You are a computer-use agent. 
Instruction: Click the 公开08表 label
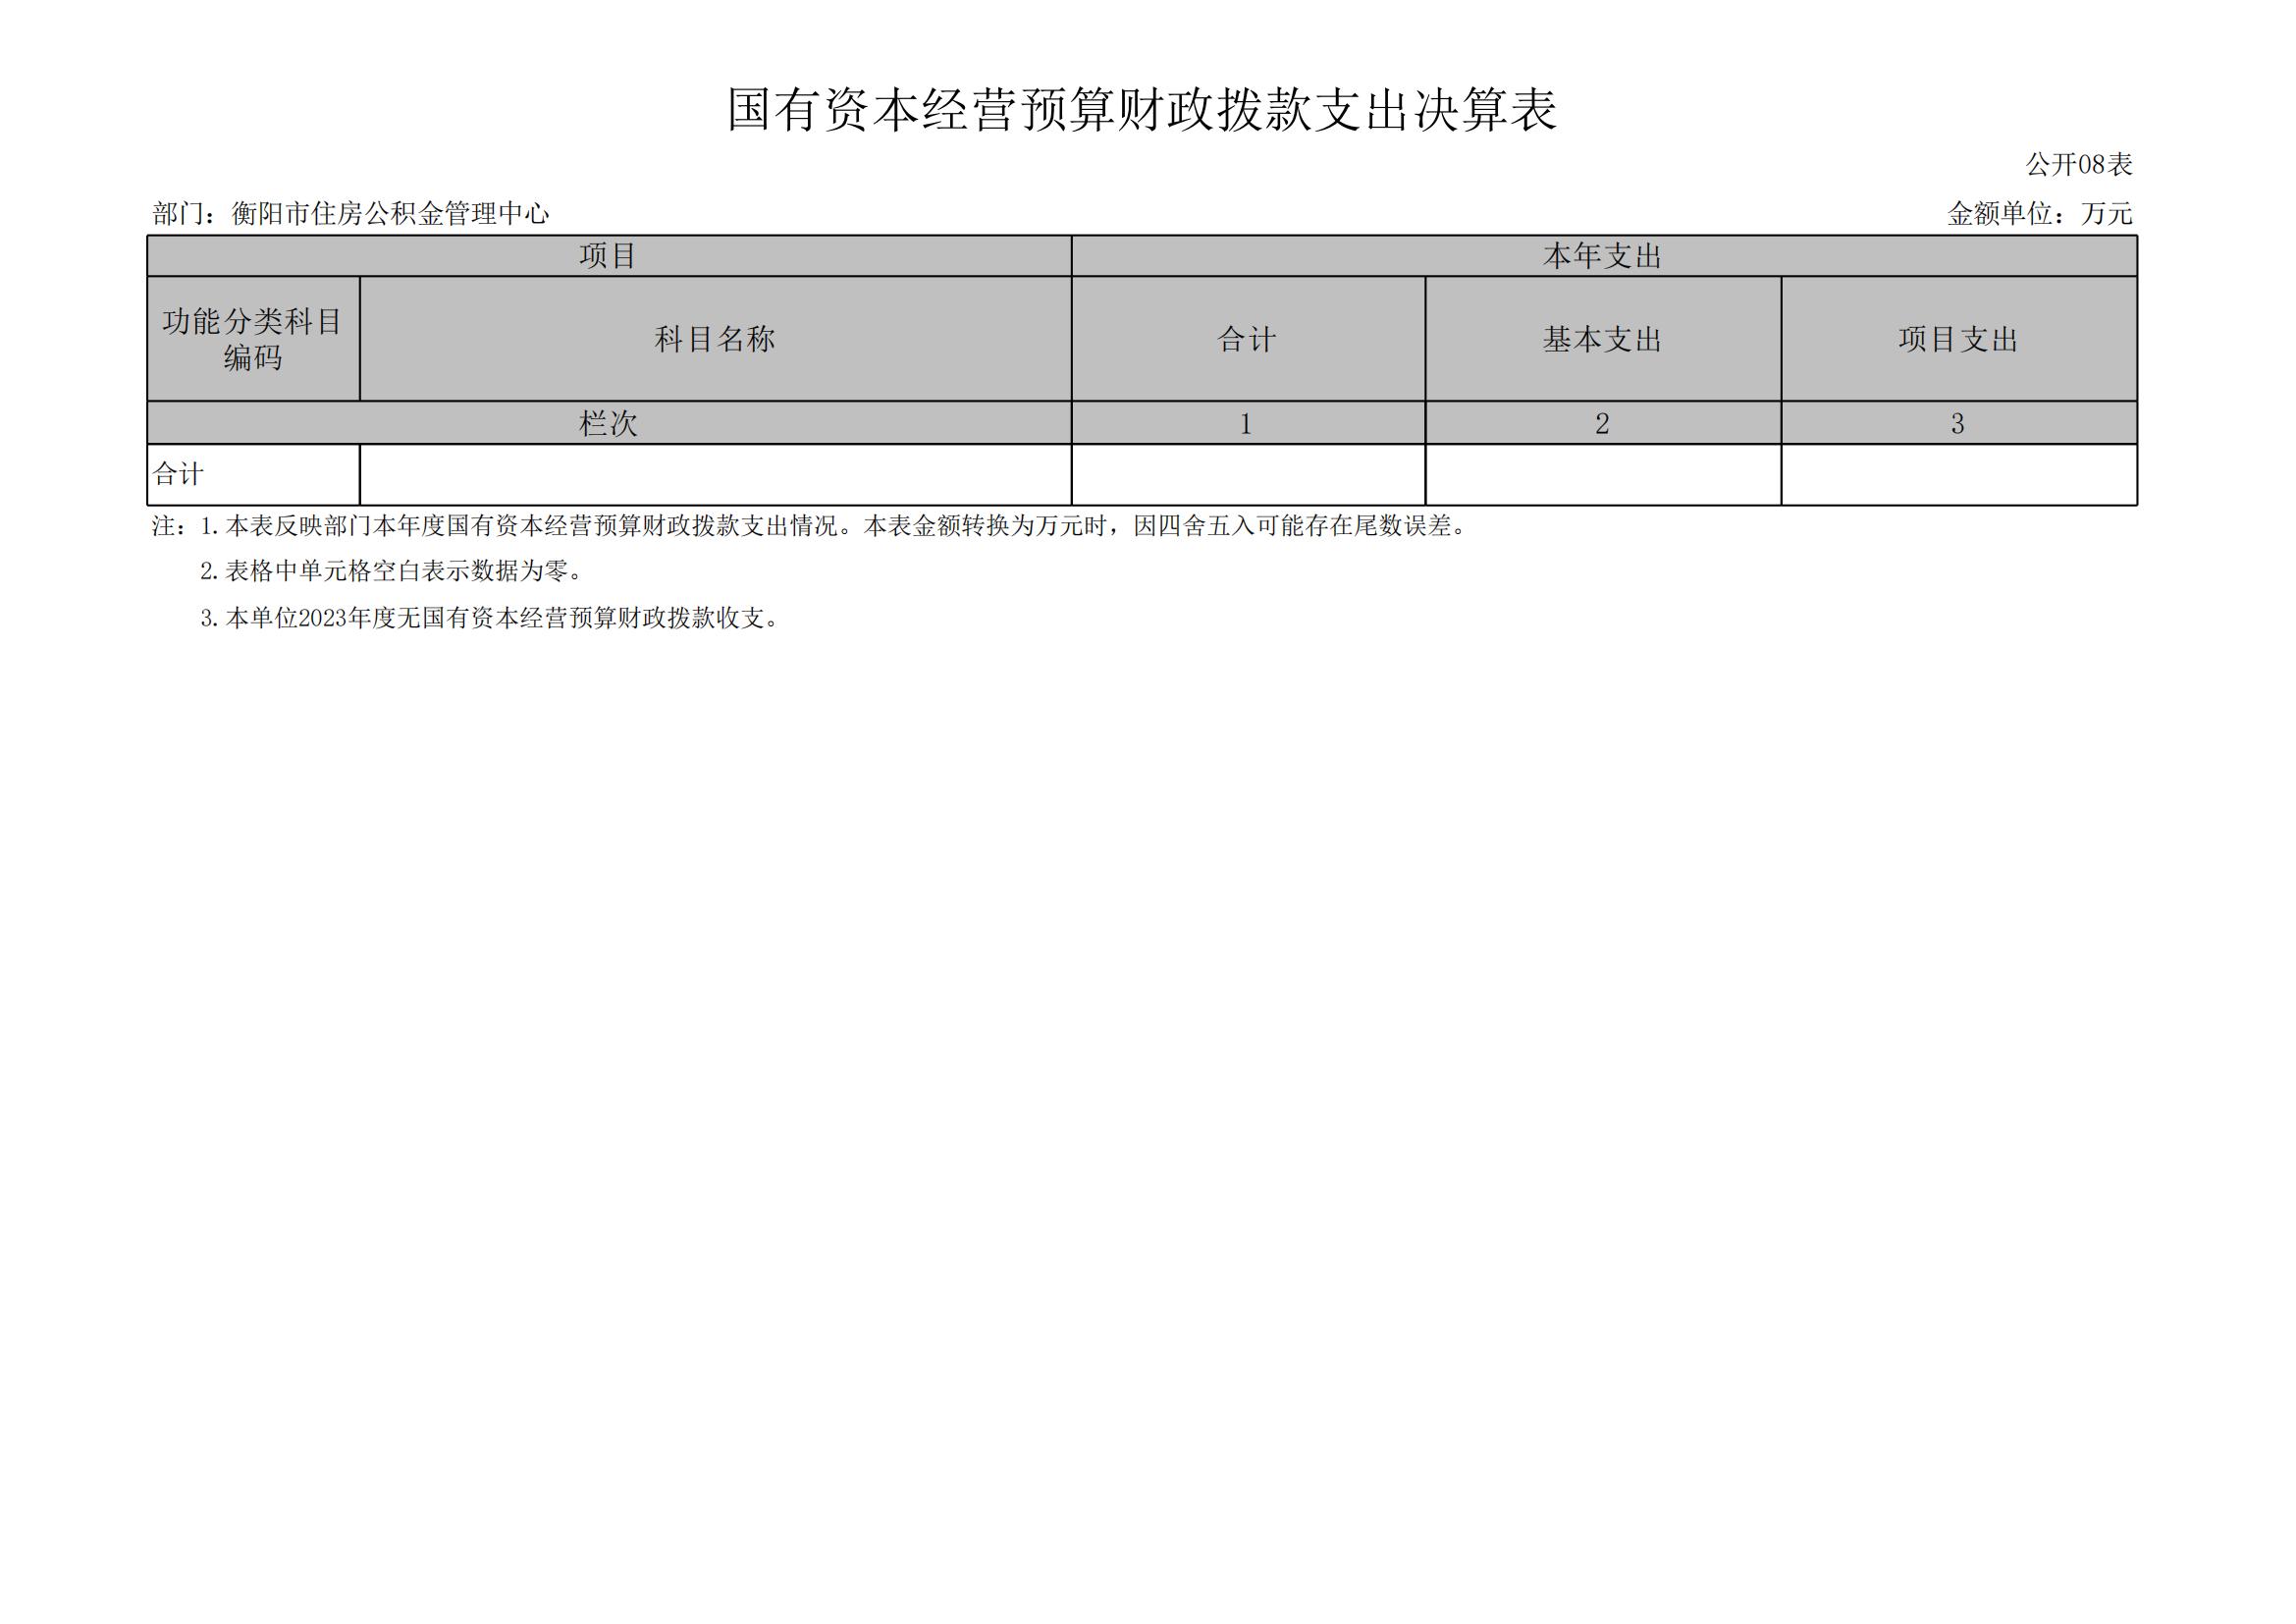coord(2078,165)
